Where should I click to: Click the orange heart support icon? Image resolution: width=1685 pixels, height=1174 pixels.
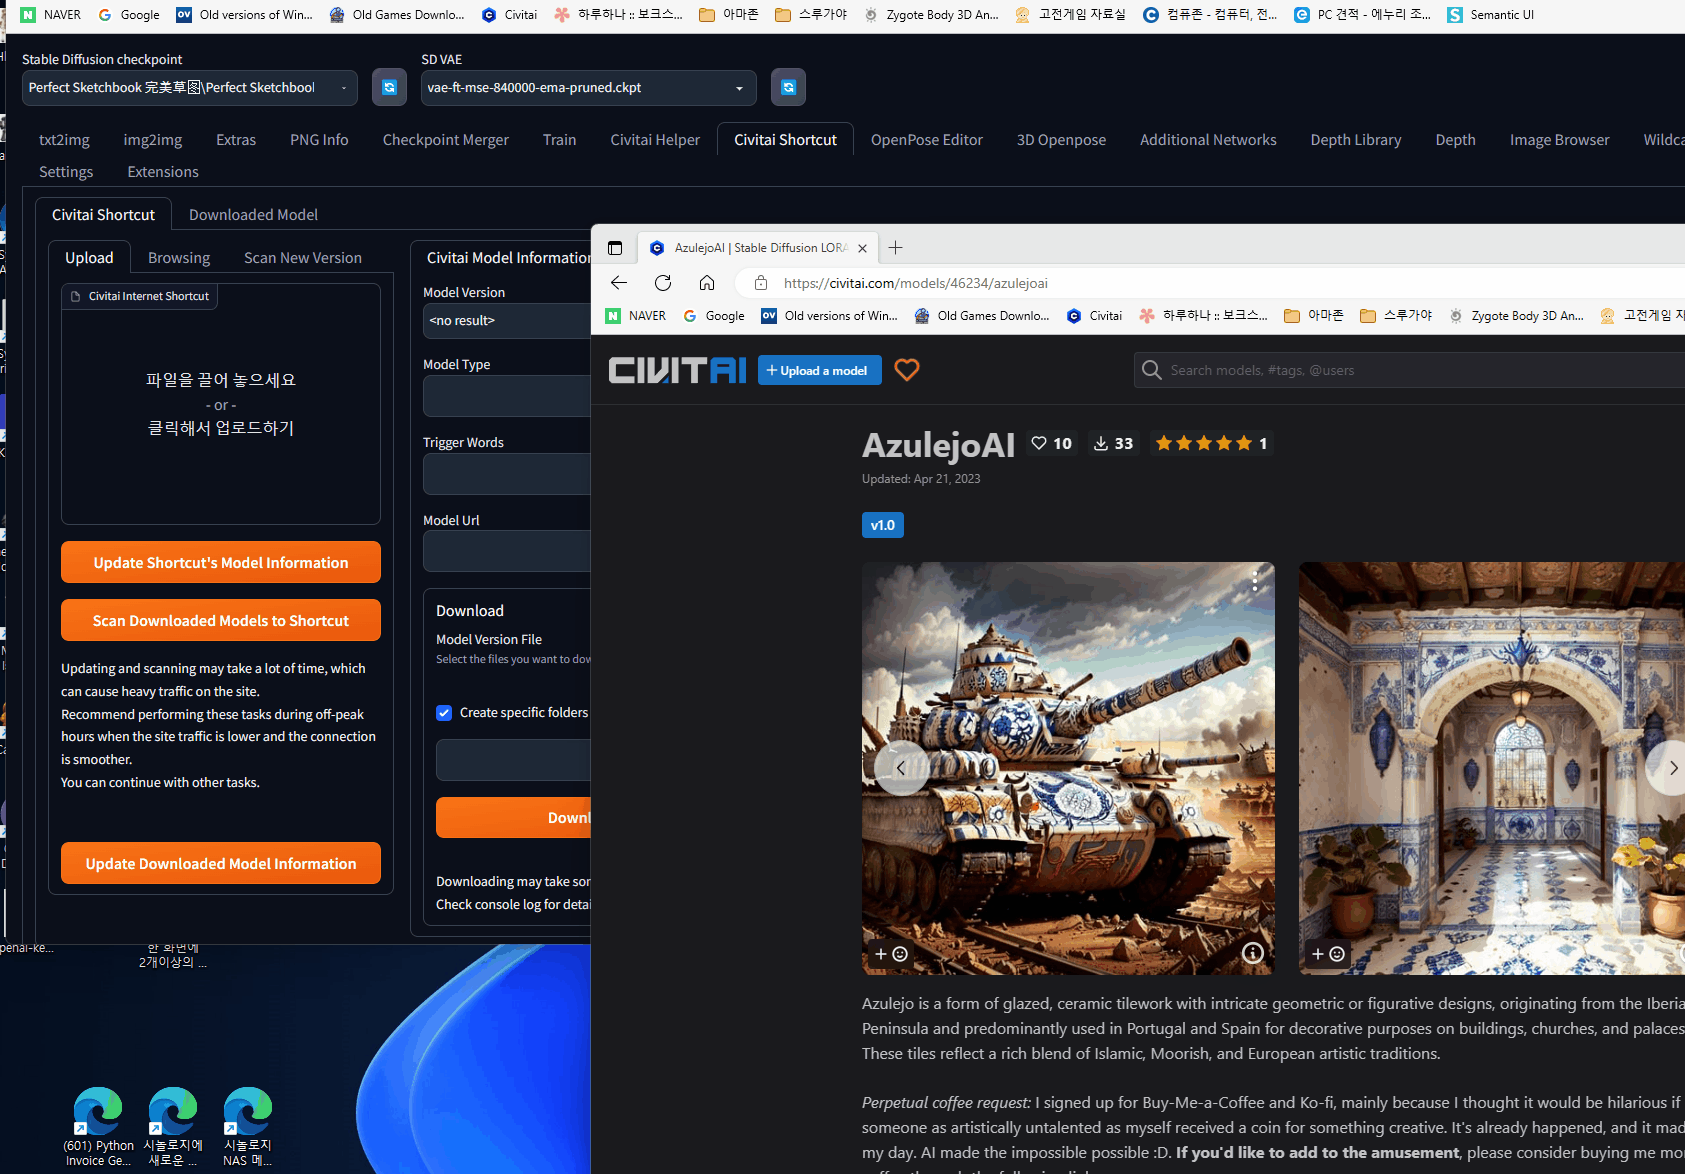[x=907, y=370]
